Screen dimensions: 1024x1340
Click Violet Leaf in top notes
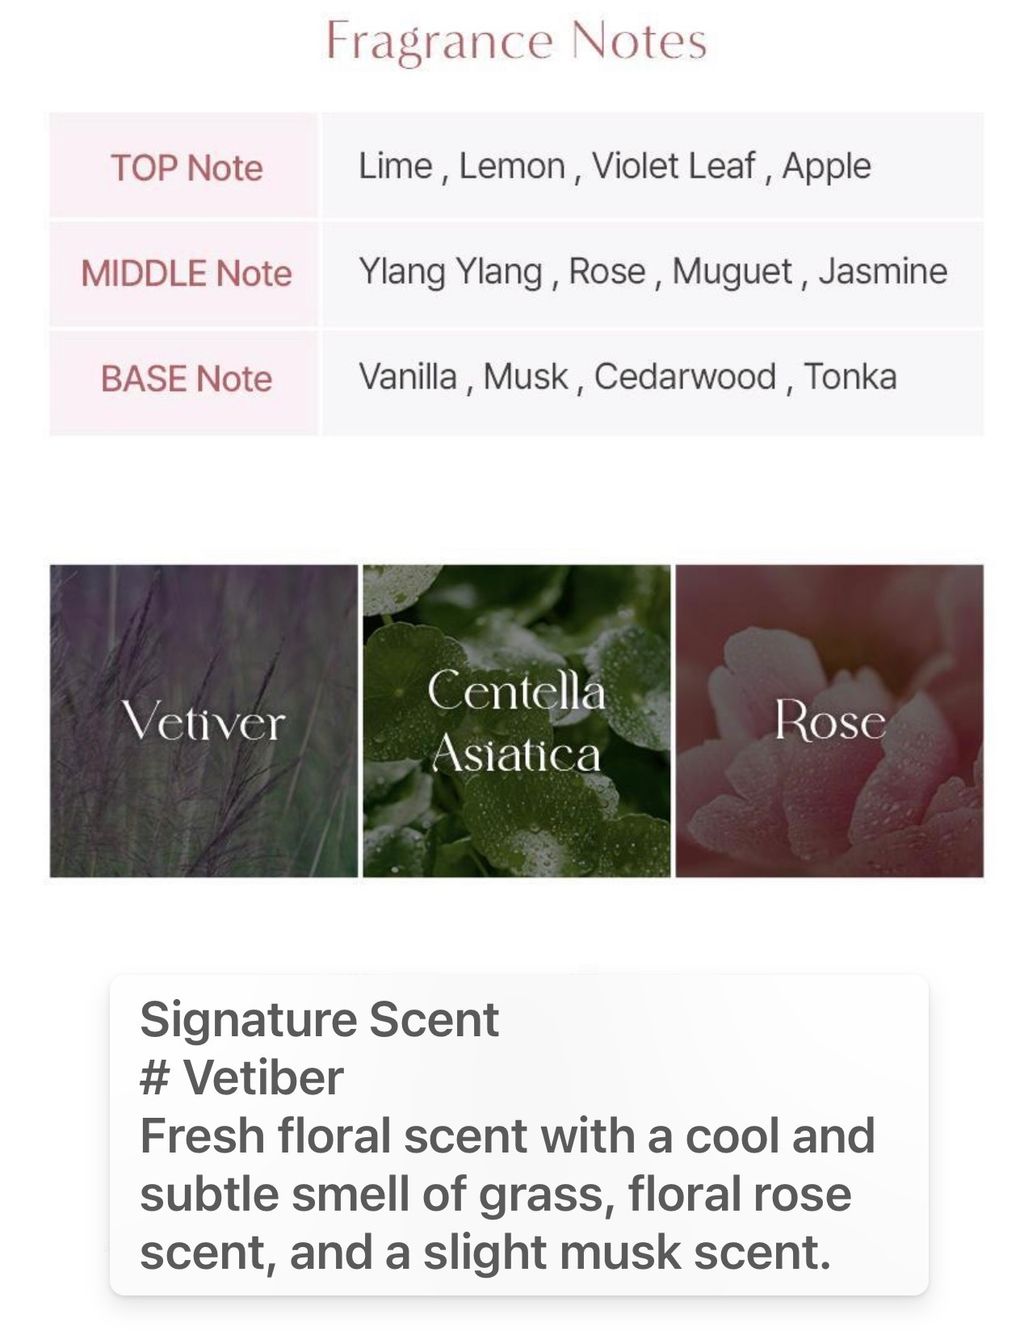673,166
